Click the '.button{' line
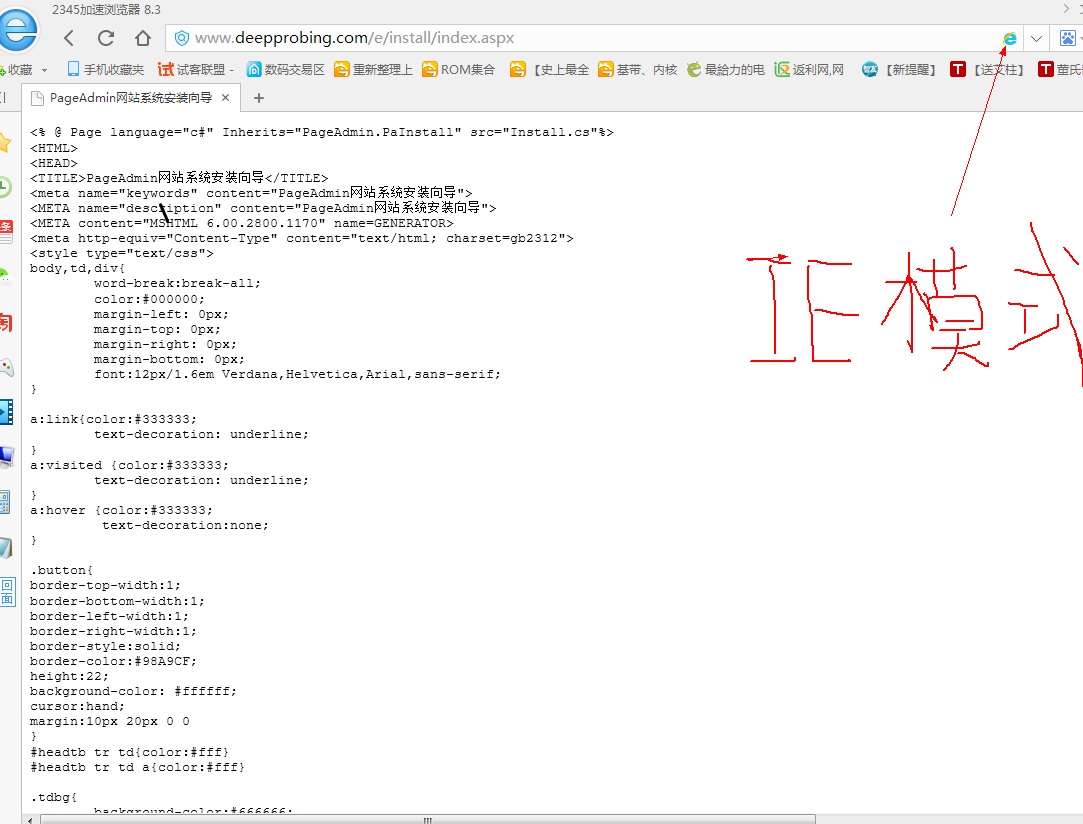This screenshot has height=824, width=1083. 61,570
